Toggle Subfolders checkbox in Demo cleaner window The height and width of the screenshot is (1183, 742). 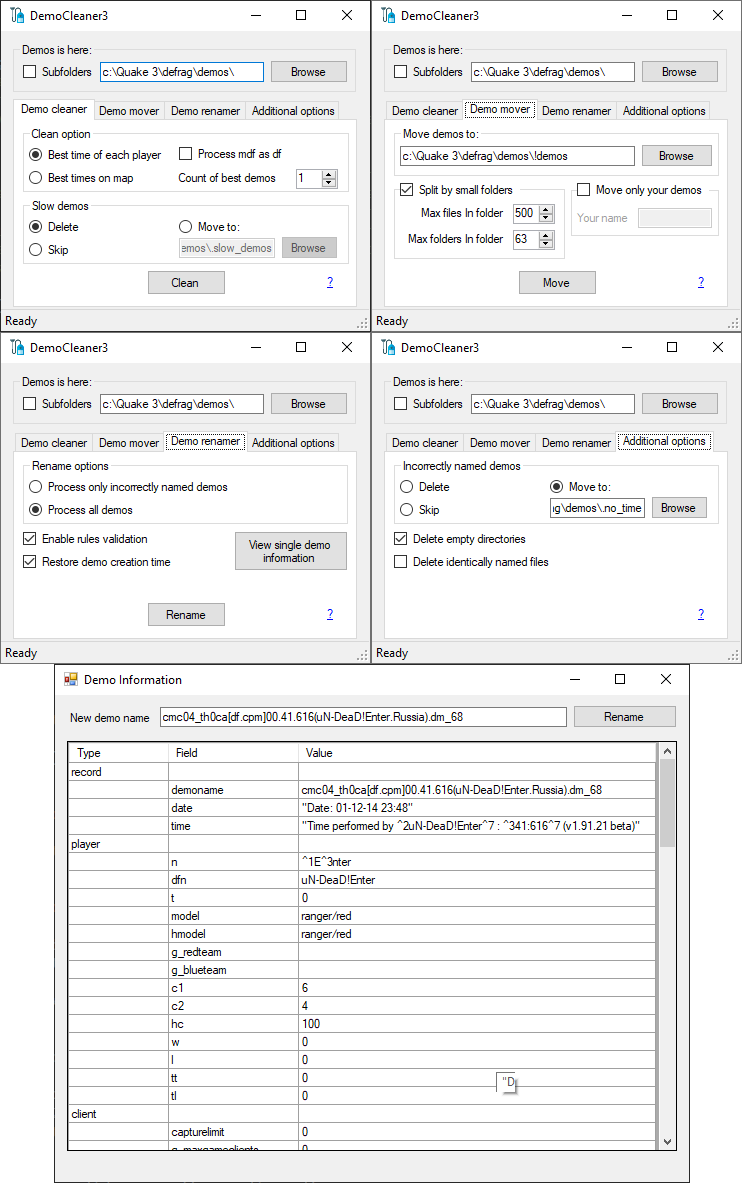tap(29, 72)
